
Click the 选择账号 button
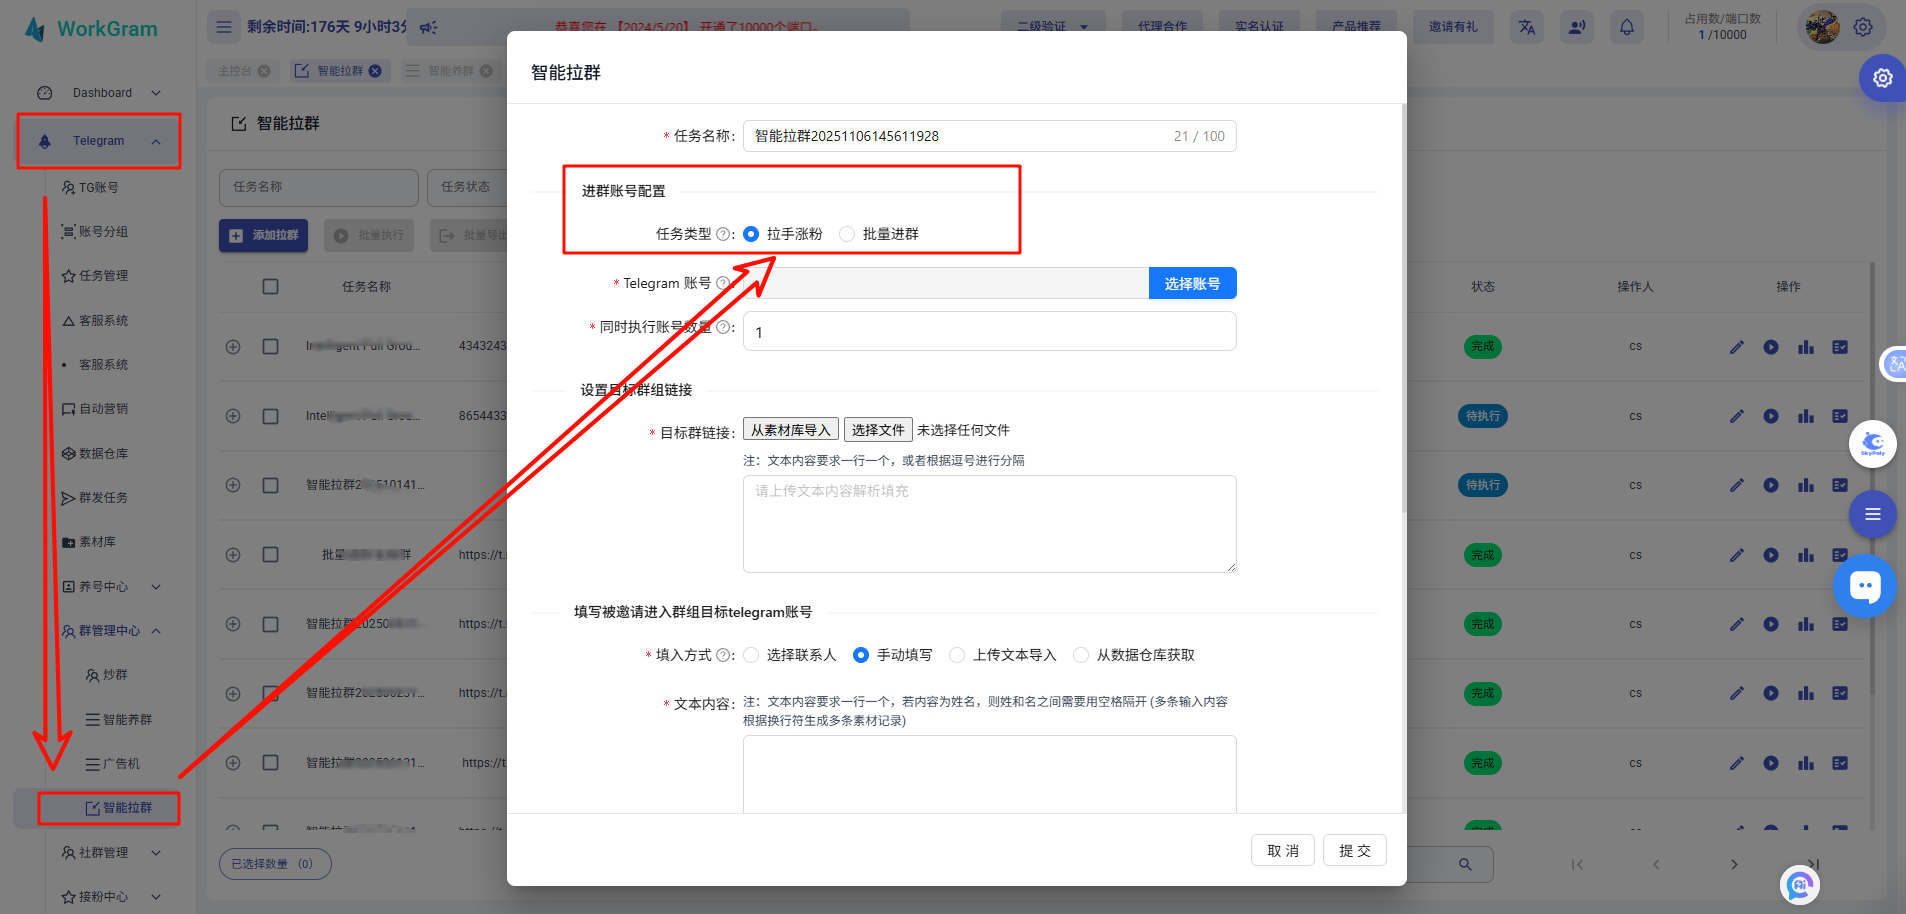click(x=1192, y=284)
